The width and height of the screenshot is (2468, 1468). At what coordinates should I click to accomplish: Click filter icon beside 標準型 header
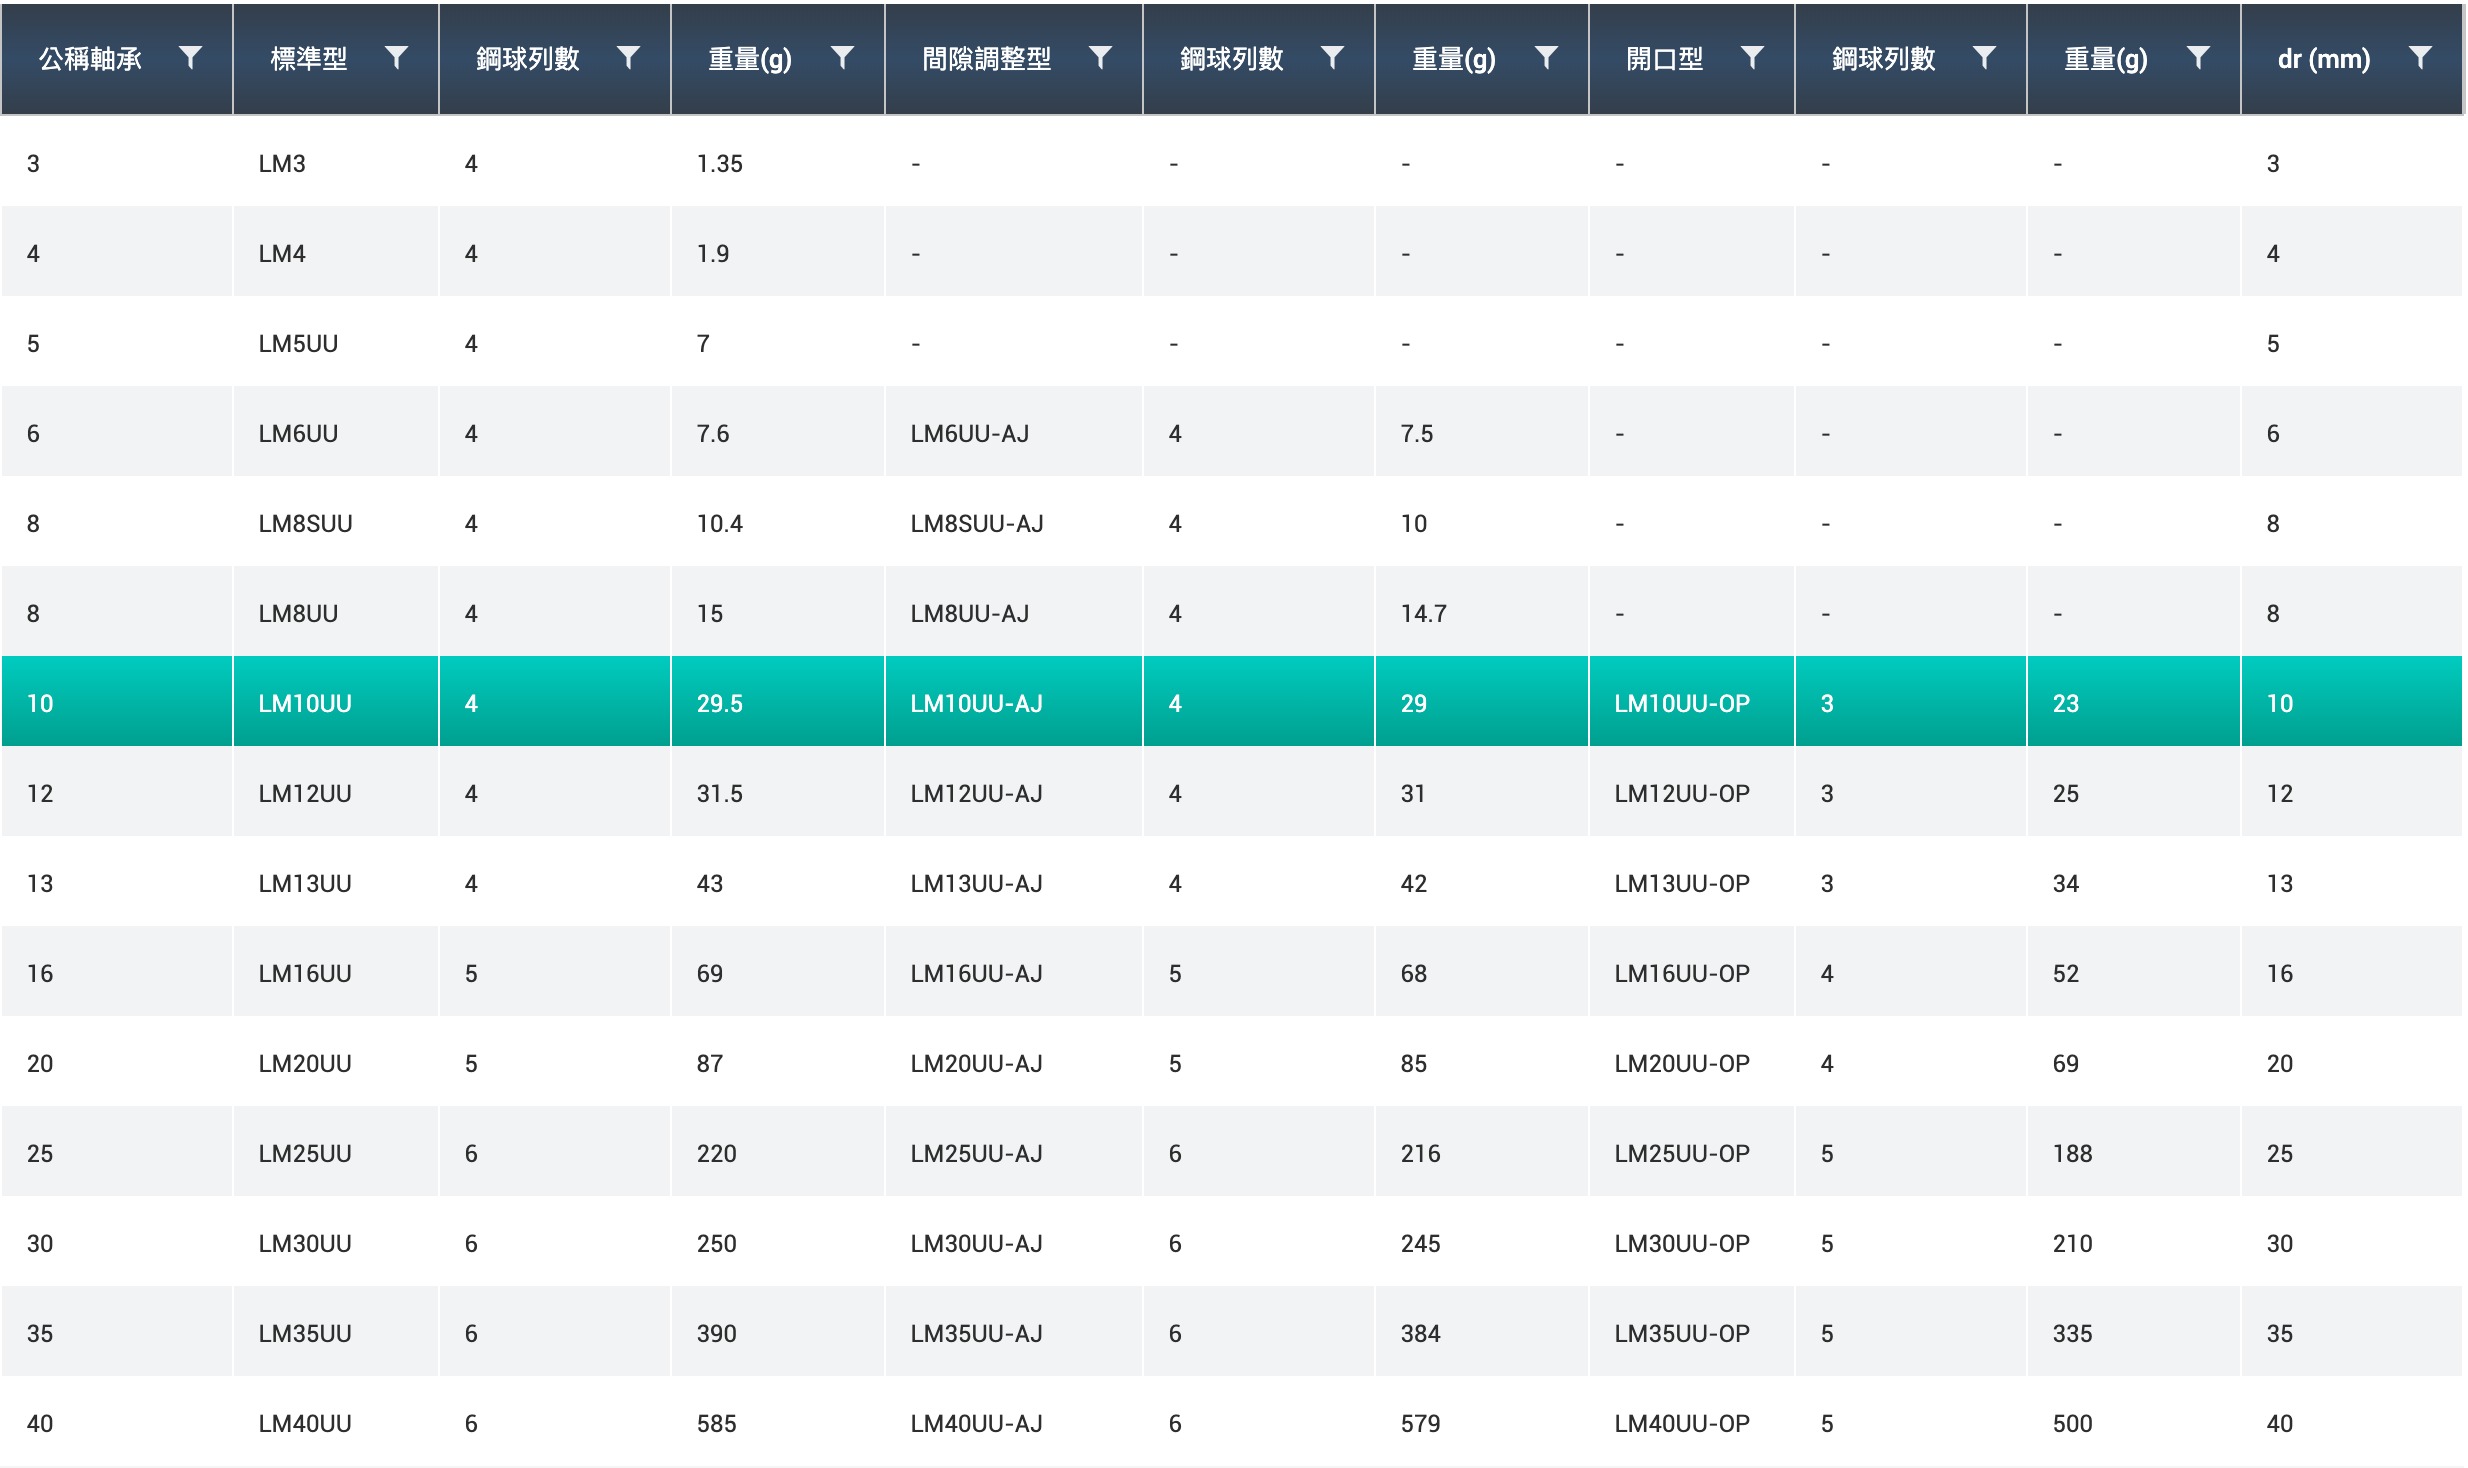pyautogui.click(x=396, y=58)
